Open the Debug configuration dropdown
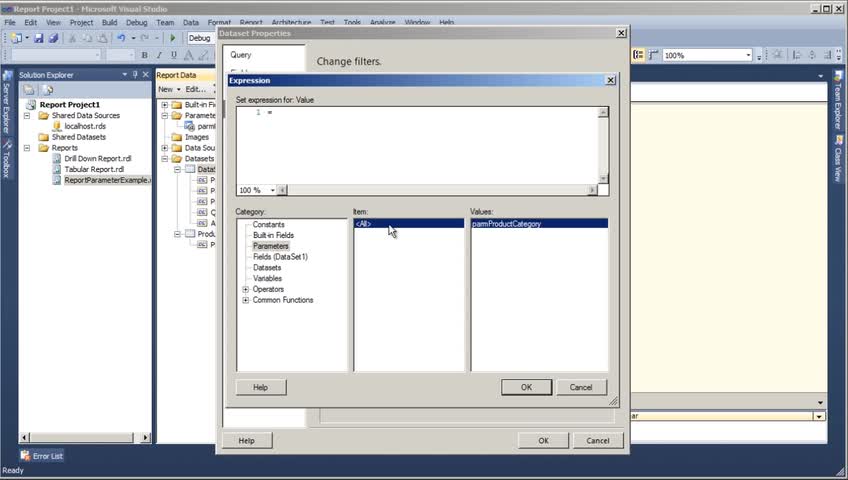This screenshot has height=480, width=848. 200,38
